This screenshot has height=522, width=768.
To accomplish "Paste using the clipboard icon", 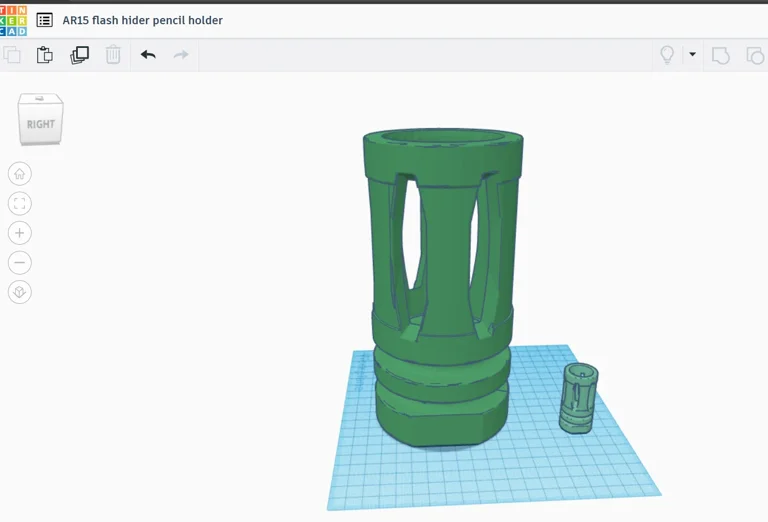I will click(45, 55).
